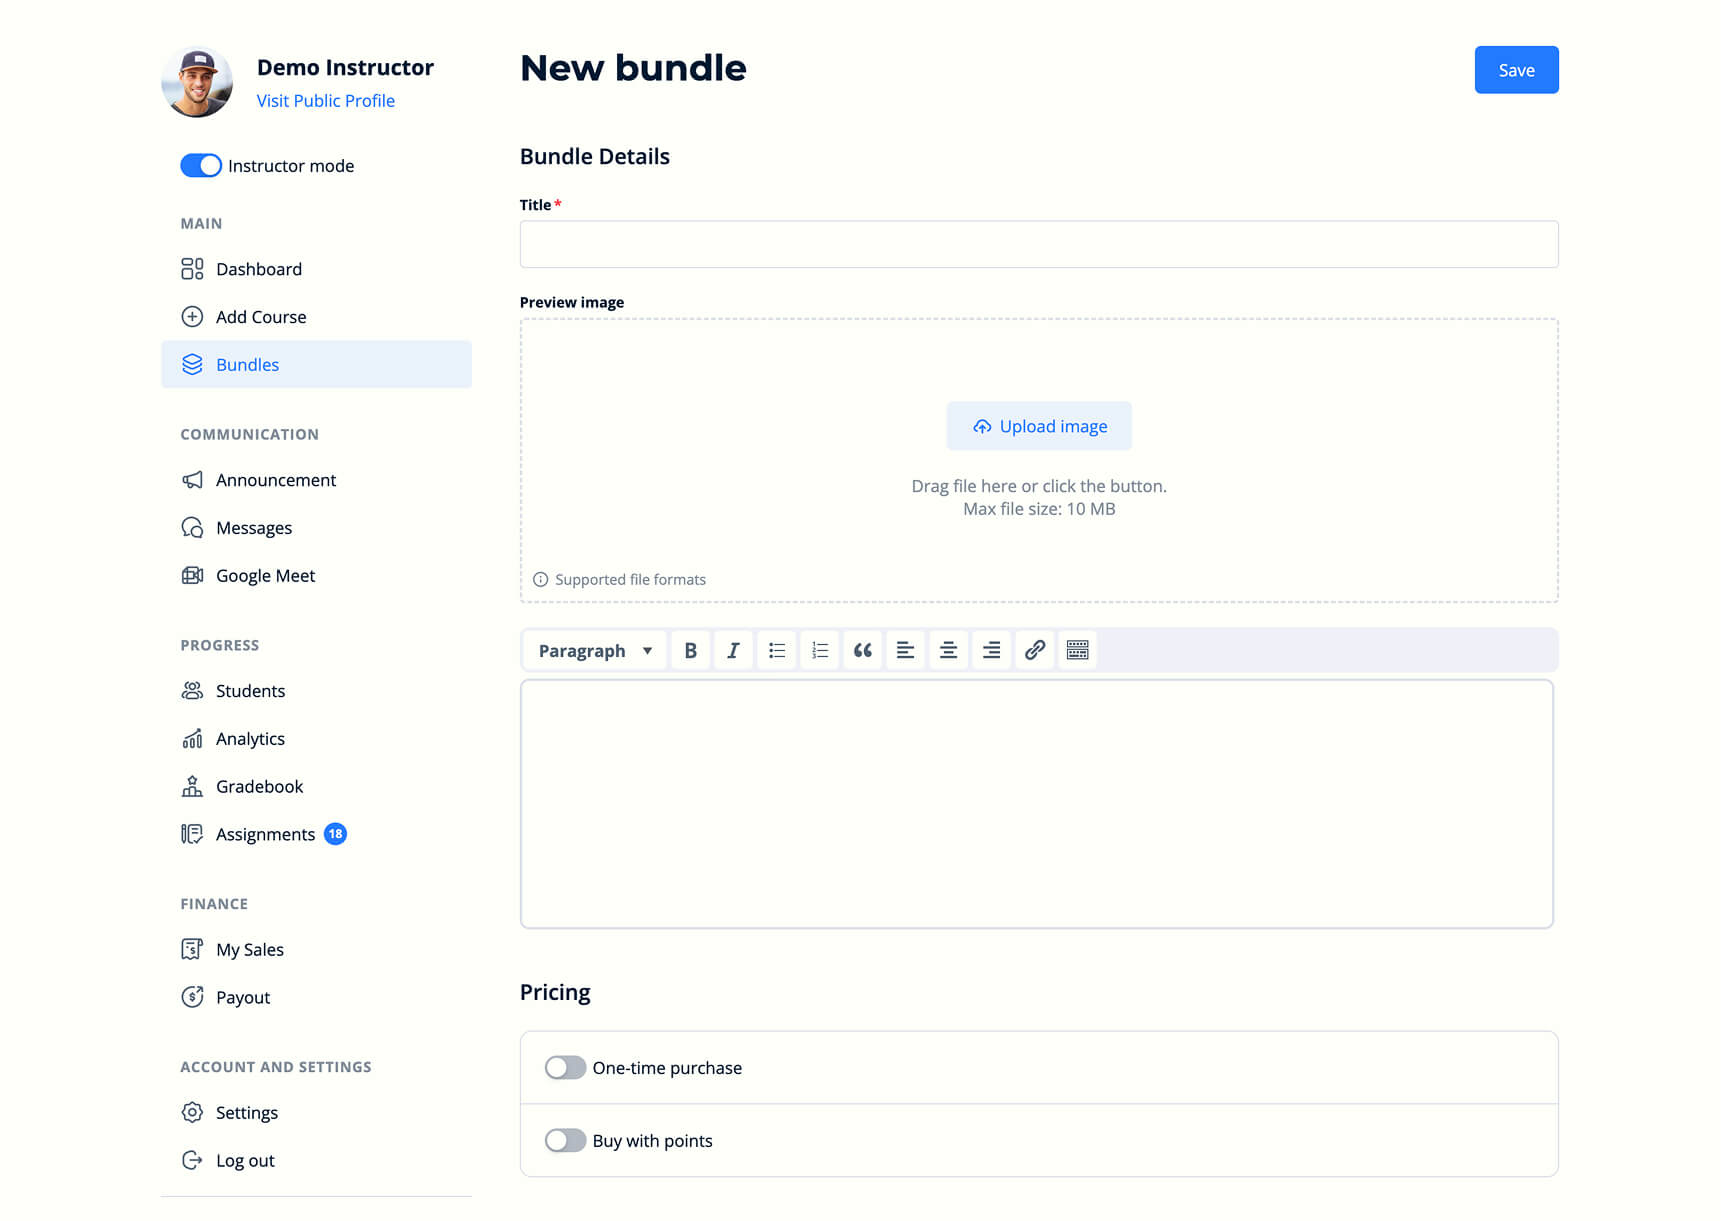Viewport: 1721px width, 1221px height.
Task: Click the Assignments icon
Action: (192, 834)
